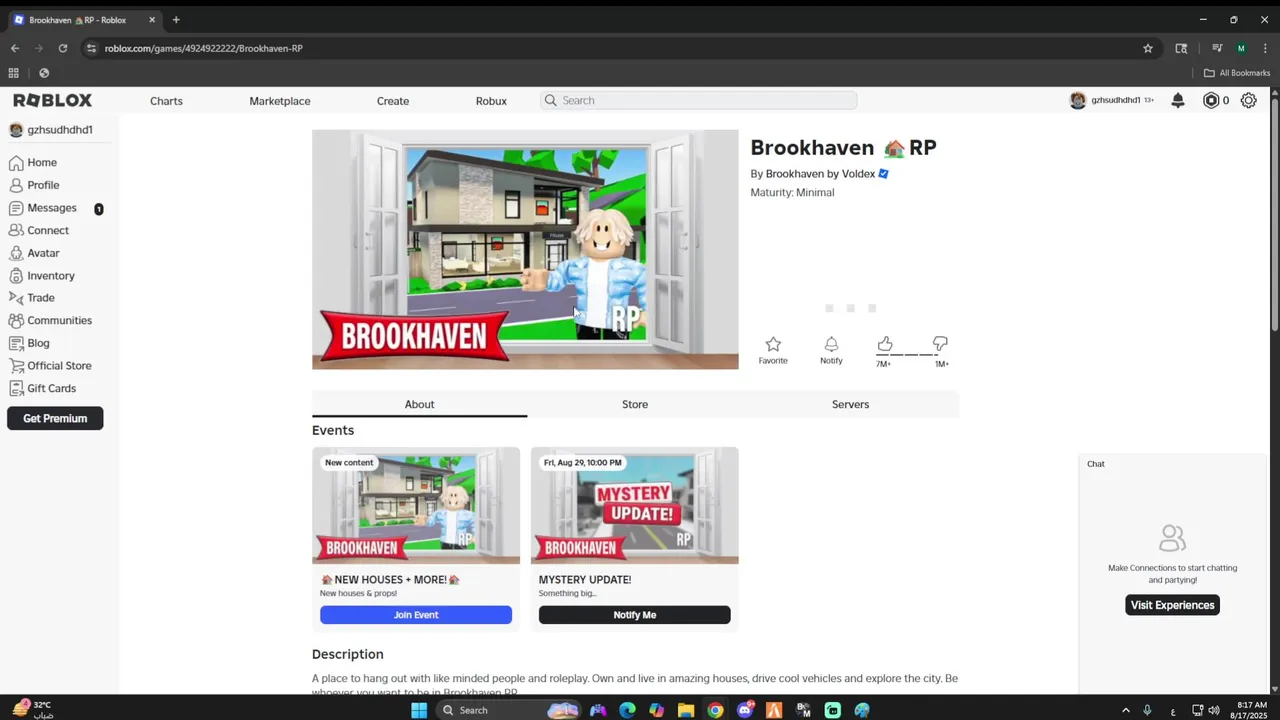Open Chrome apps grid in bookmarks bar
This screenshot has height=720, width=1280.
click(x=13, y=73)
